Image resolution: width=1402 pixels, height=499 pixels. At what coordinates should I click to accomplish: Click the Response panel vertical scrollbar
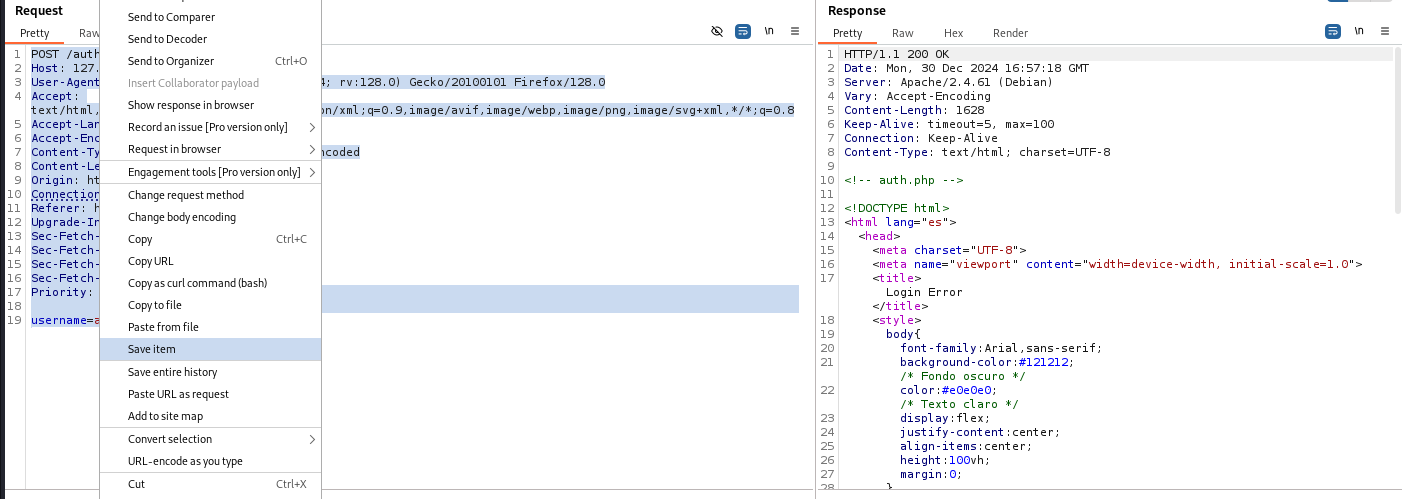(1397, 130)
